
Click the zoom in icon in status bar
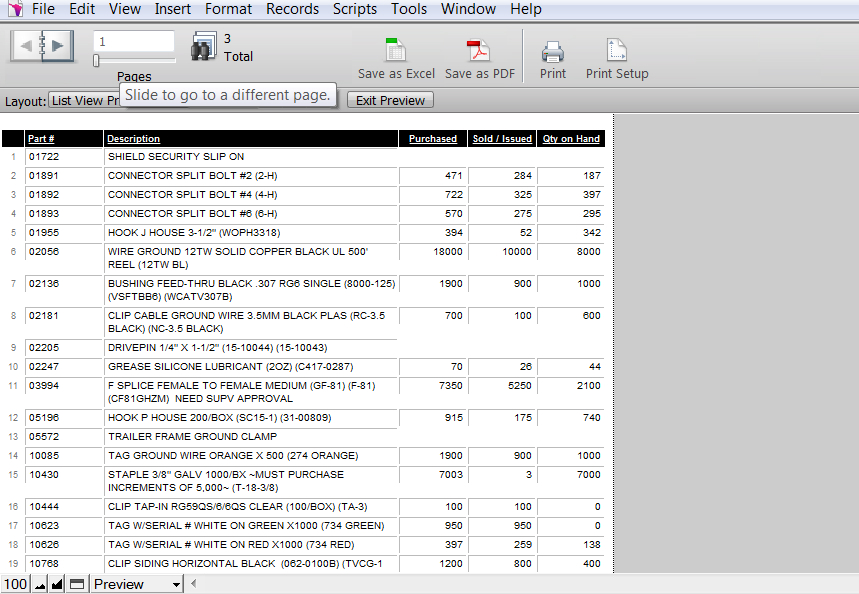coord(58,584)
